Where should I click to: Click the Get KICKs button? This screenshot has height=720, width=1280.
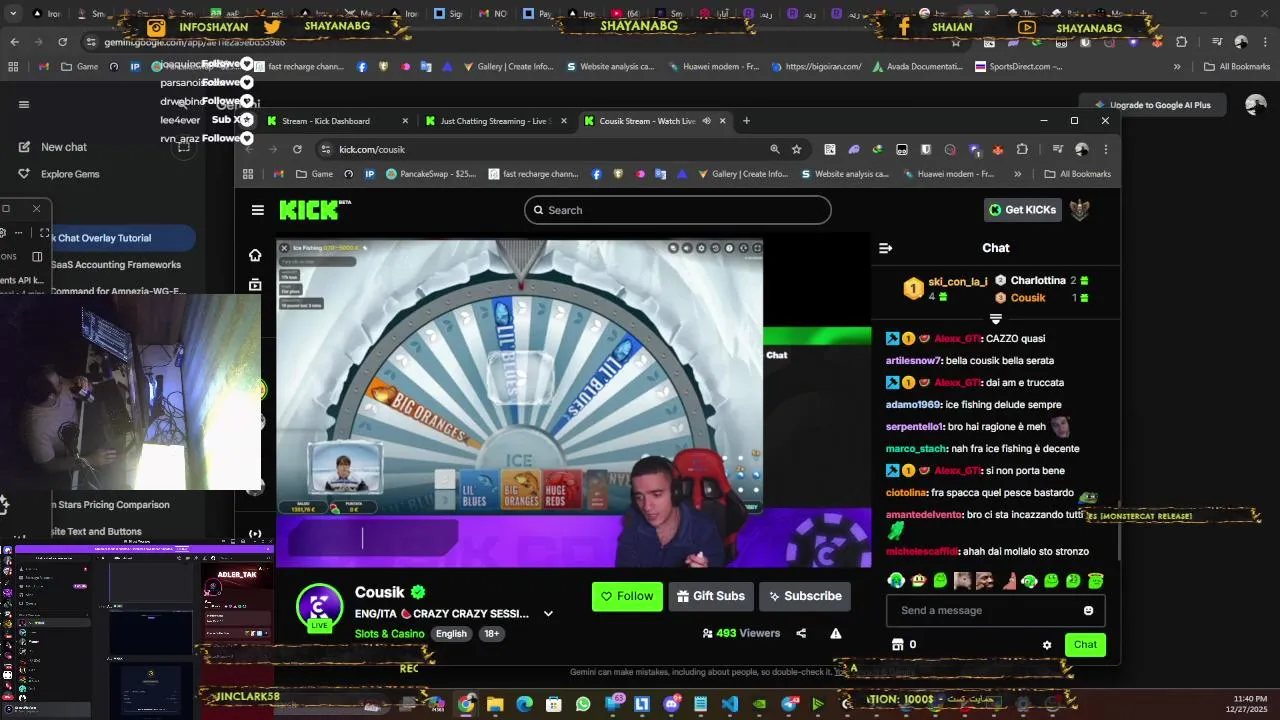[x=1022, y=210]
